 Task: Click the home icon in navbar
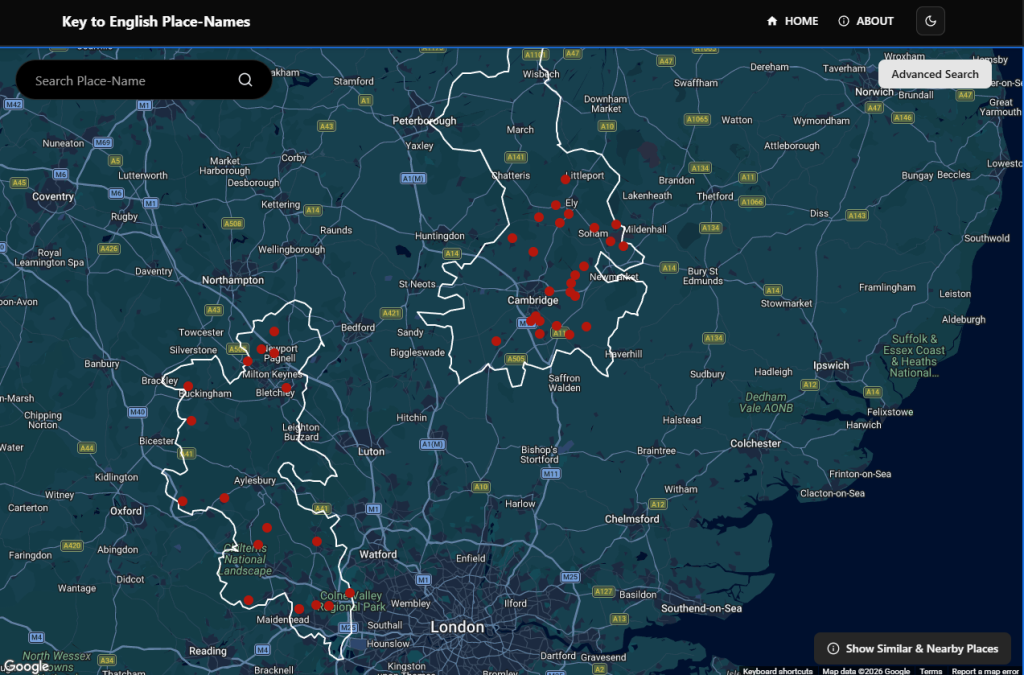click(772, 21)
